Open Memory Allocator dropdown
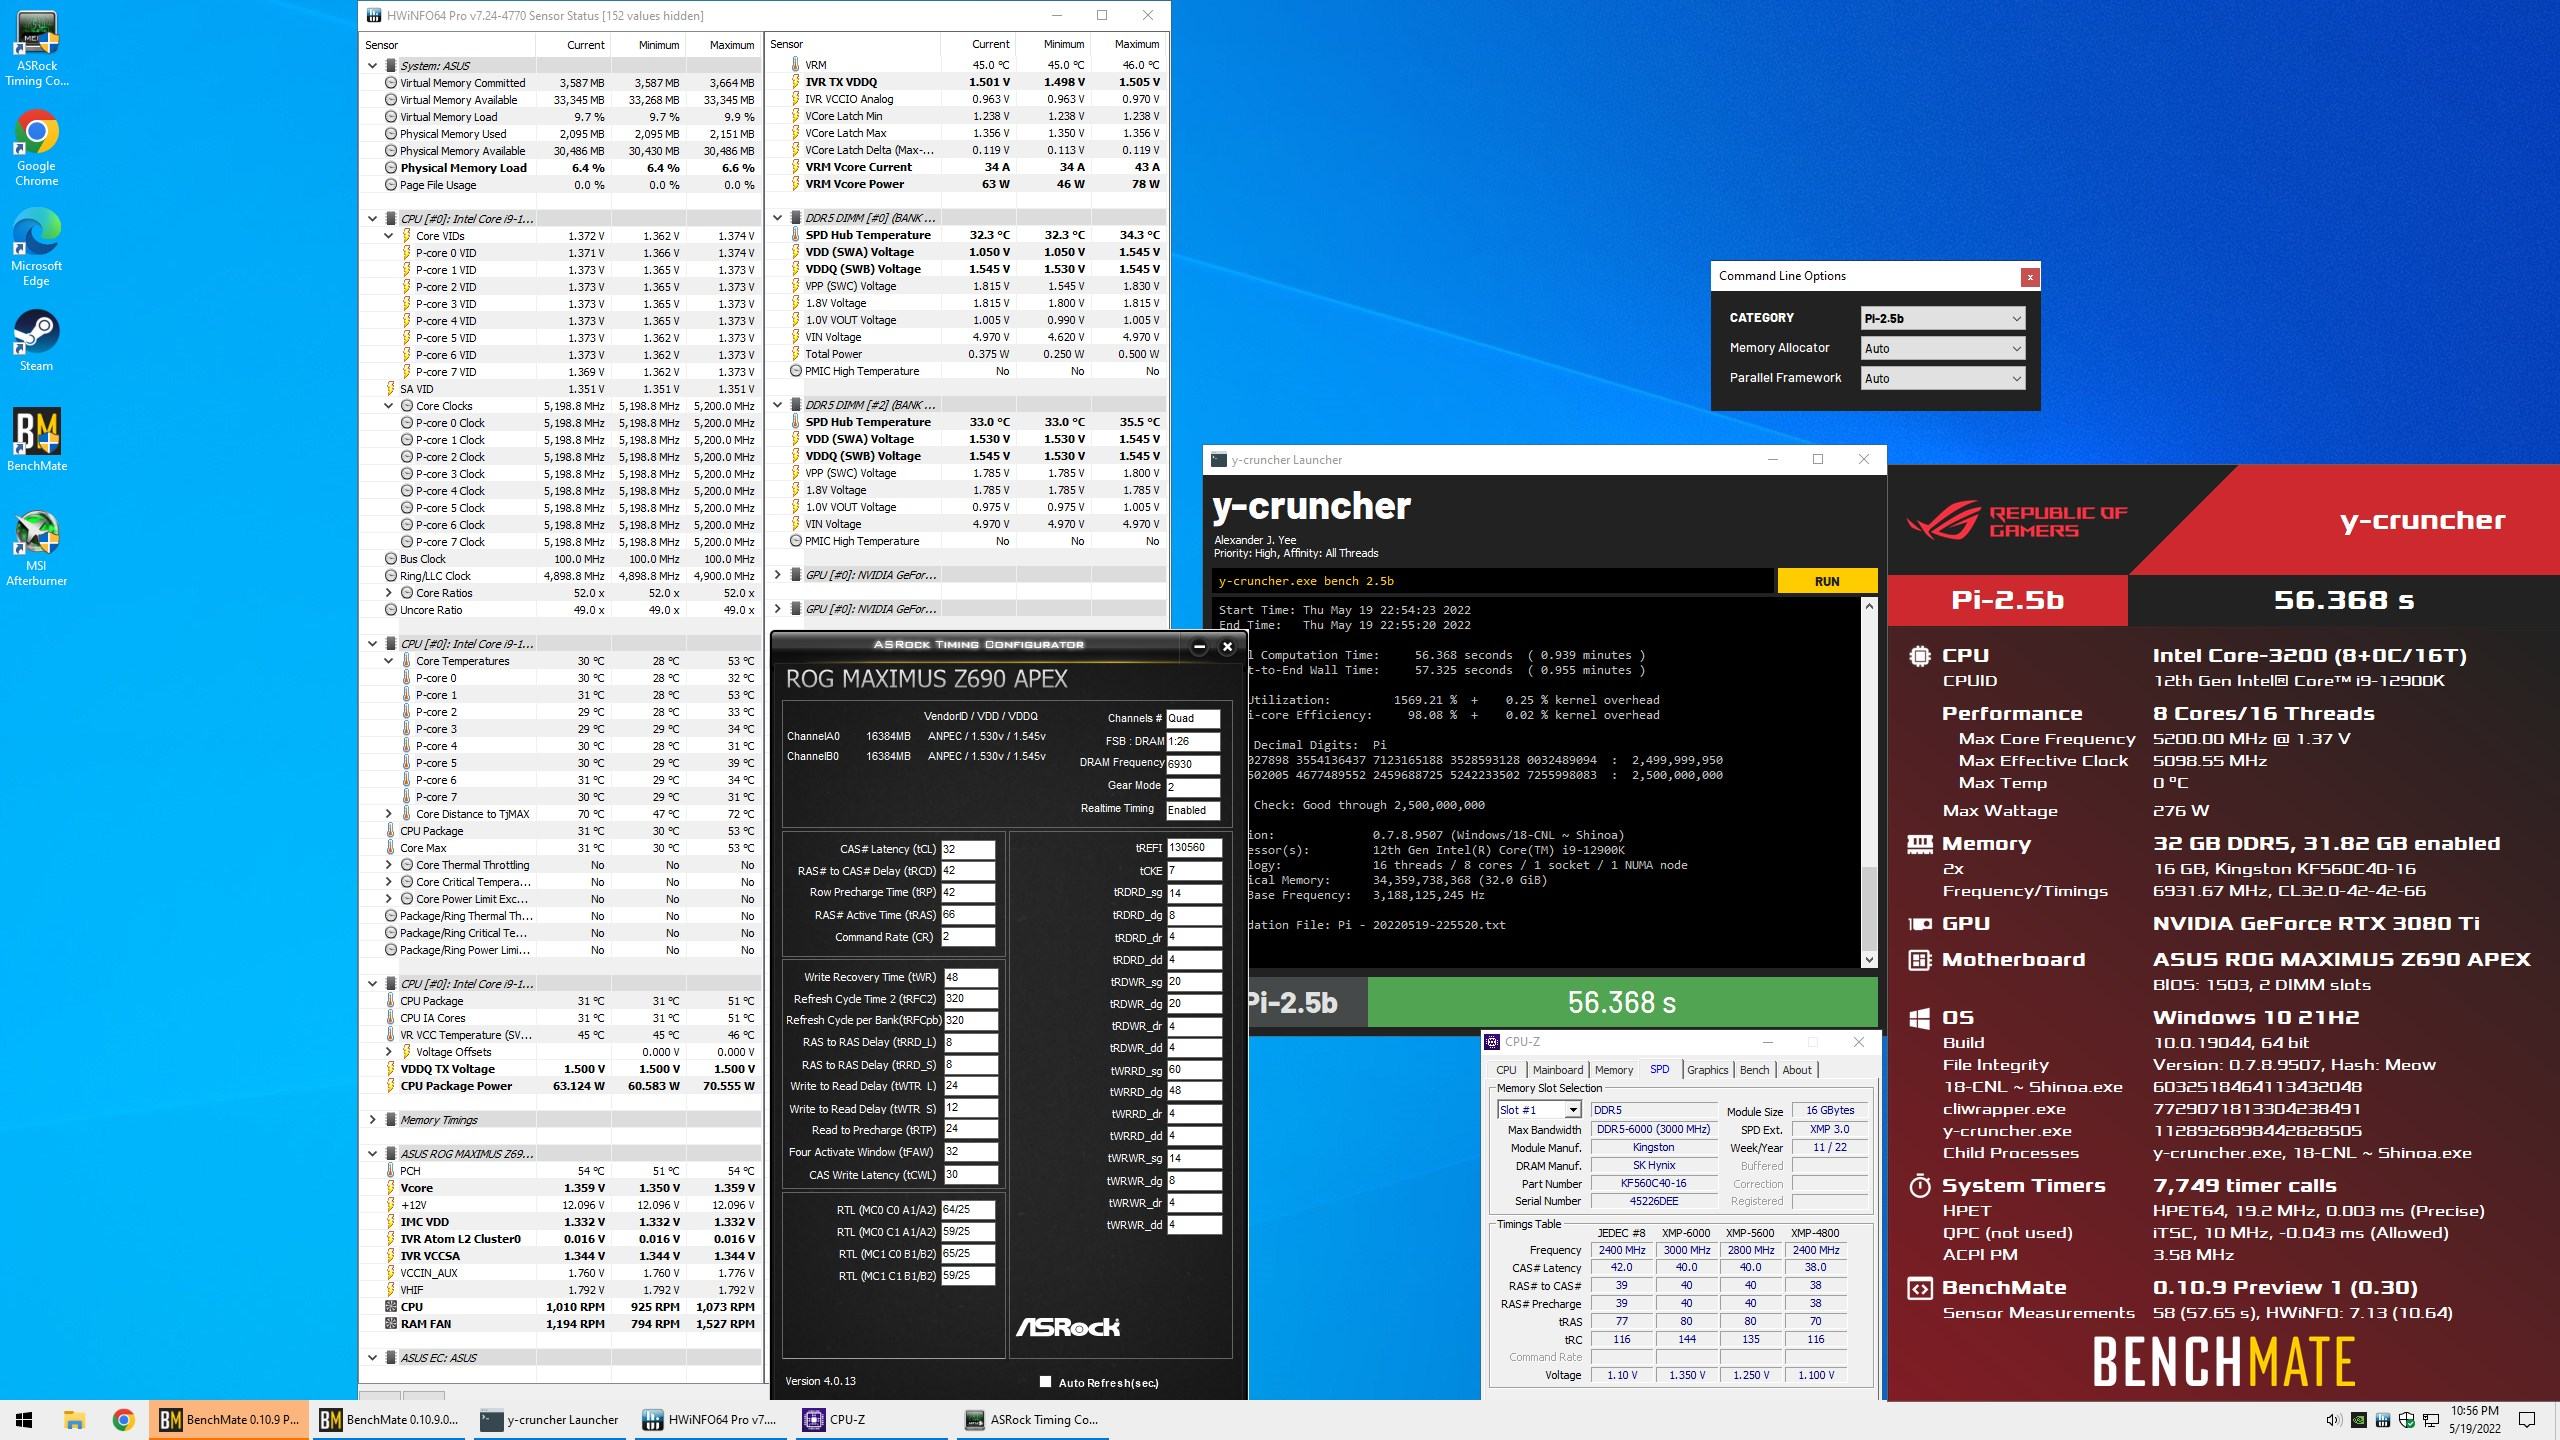This screenshot has height=1440, width=2560. tap(1943, 348)
